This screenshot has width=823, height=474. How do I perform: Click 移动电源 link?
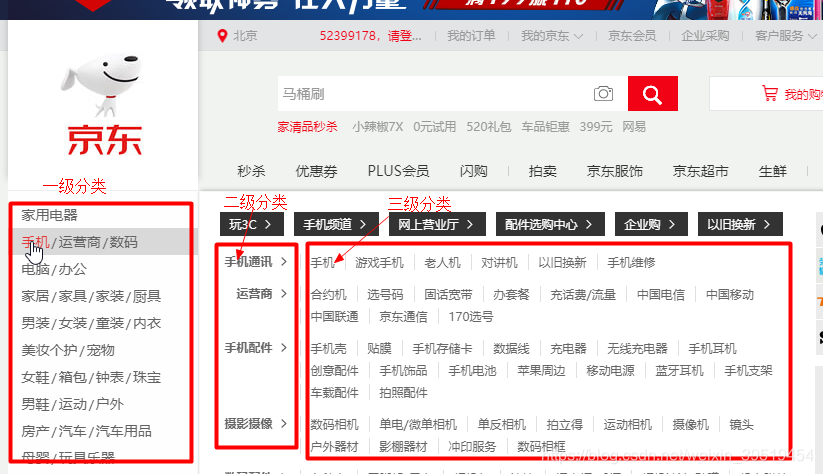610,371
